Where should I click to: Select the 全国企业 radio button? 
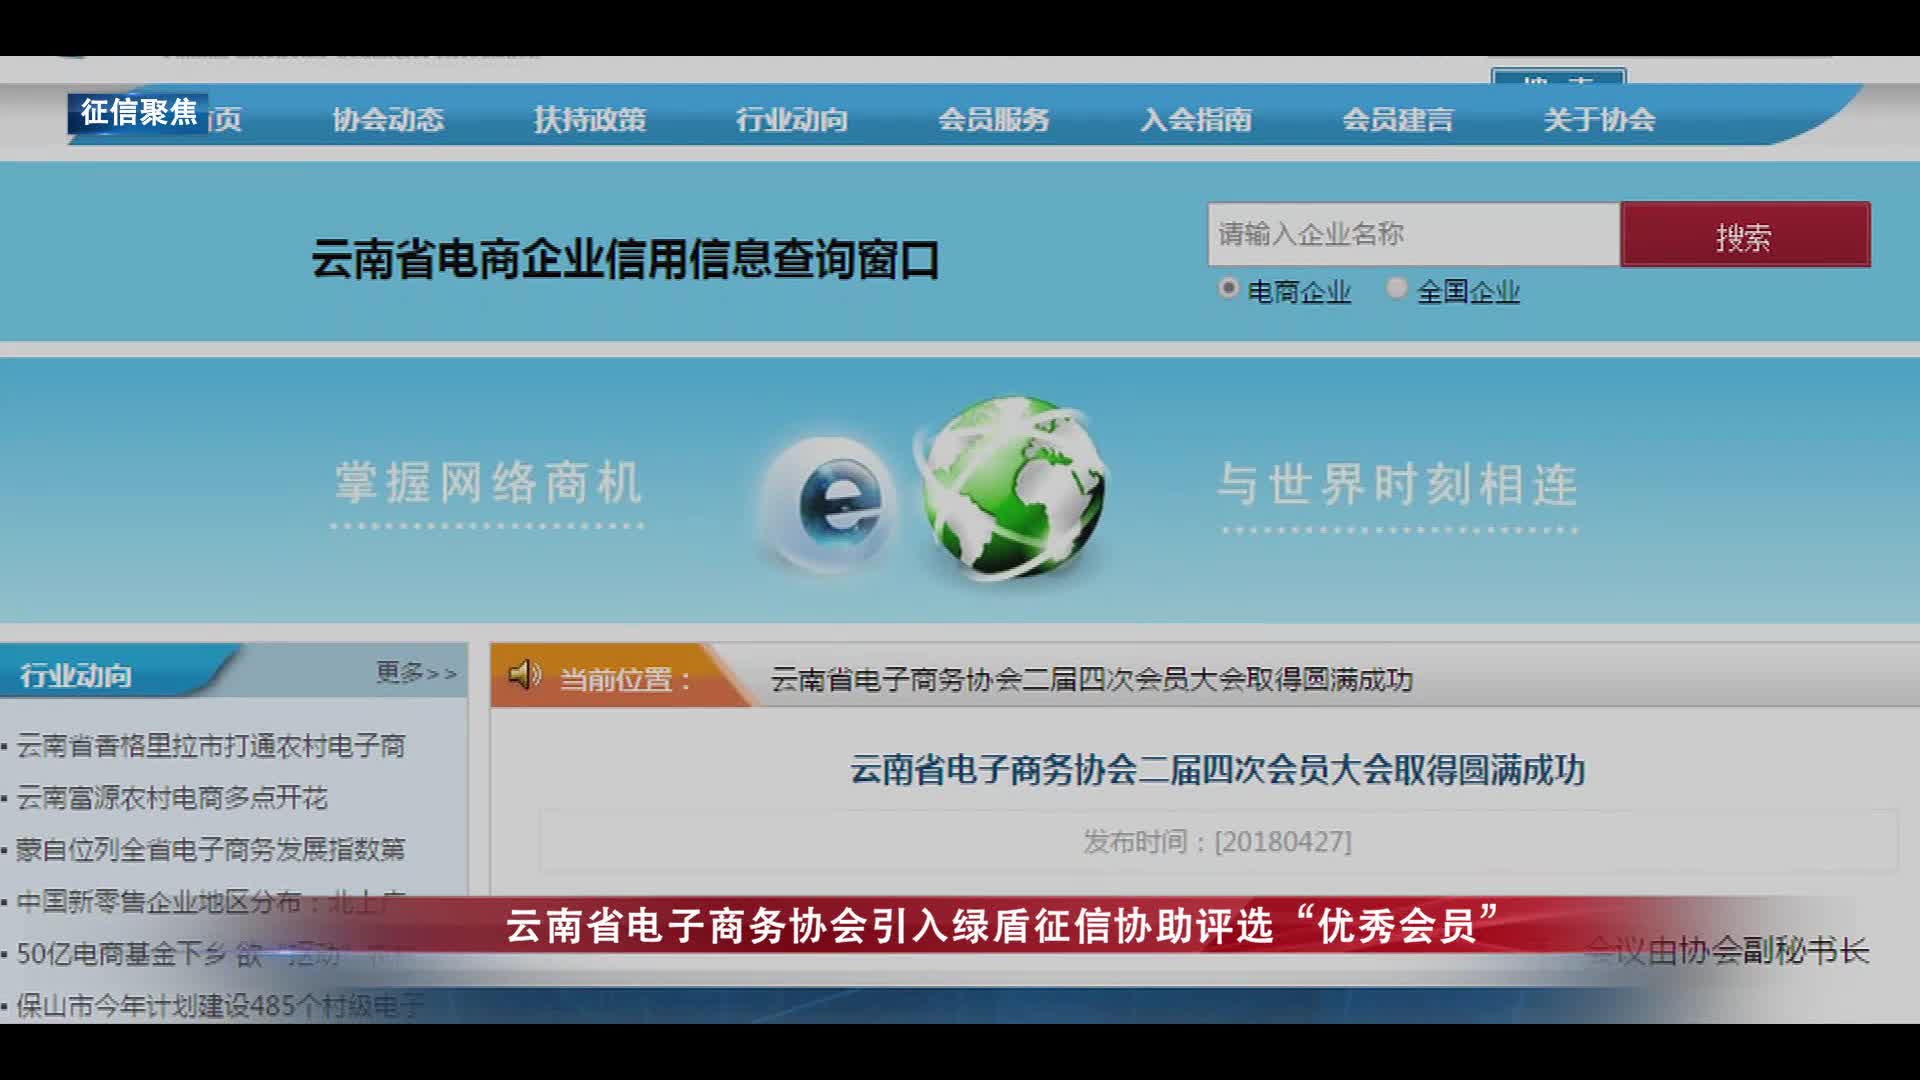coord(1396,288)
